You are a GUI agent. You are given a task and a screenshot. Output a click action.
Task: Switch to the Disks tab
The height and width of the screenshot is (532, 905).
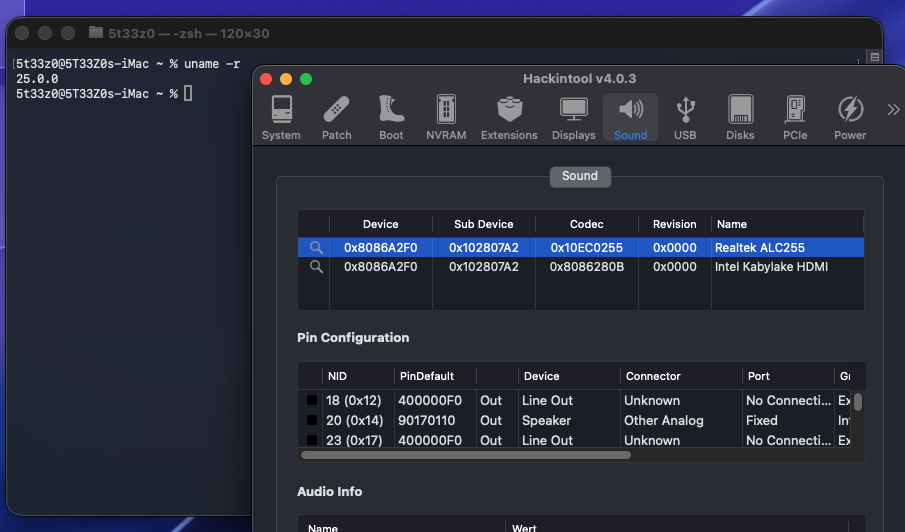pos(740,118)
